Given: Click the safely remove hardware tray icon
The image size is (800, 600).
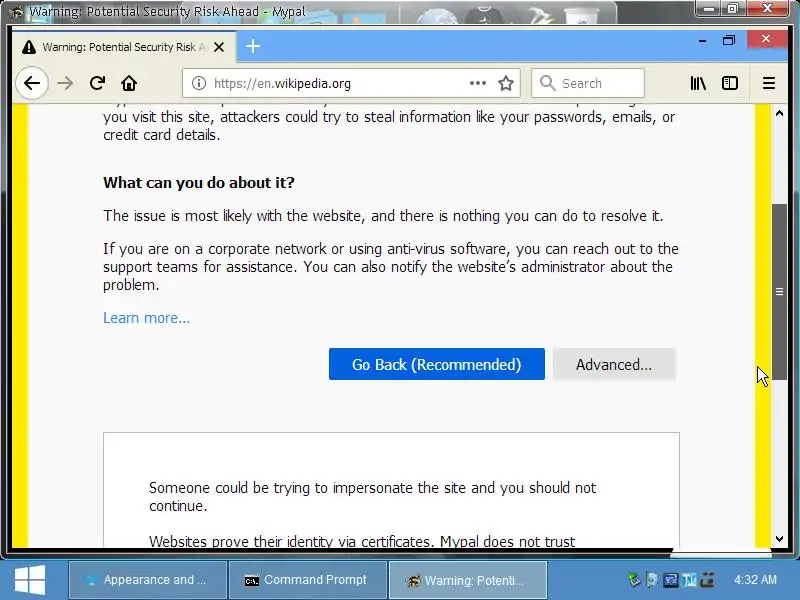Looking at the screenshot, I should pyautogui.click(x=634, y=580).
